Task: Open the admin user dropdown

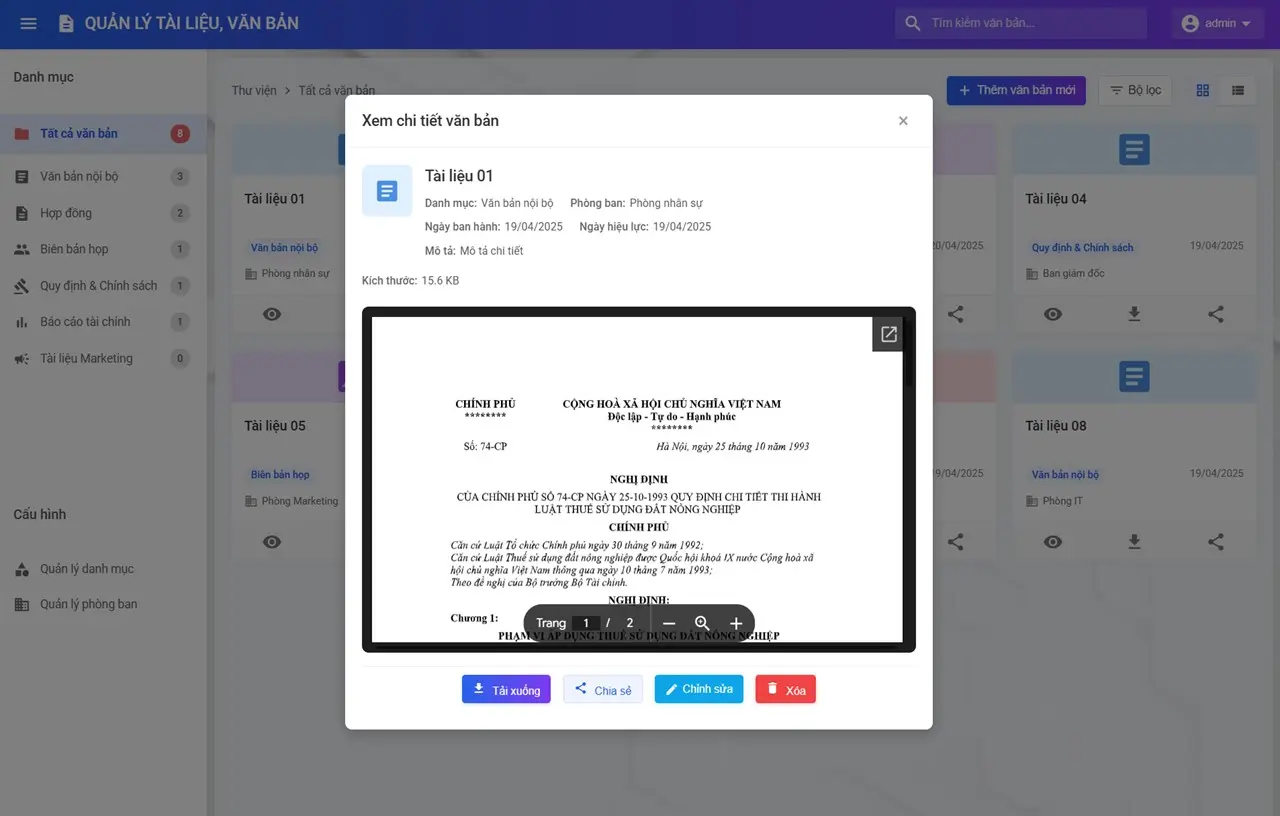Action: coord(1216,23)
